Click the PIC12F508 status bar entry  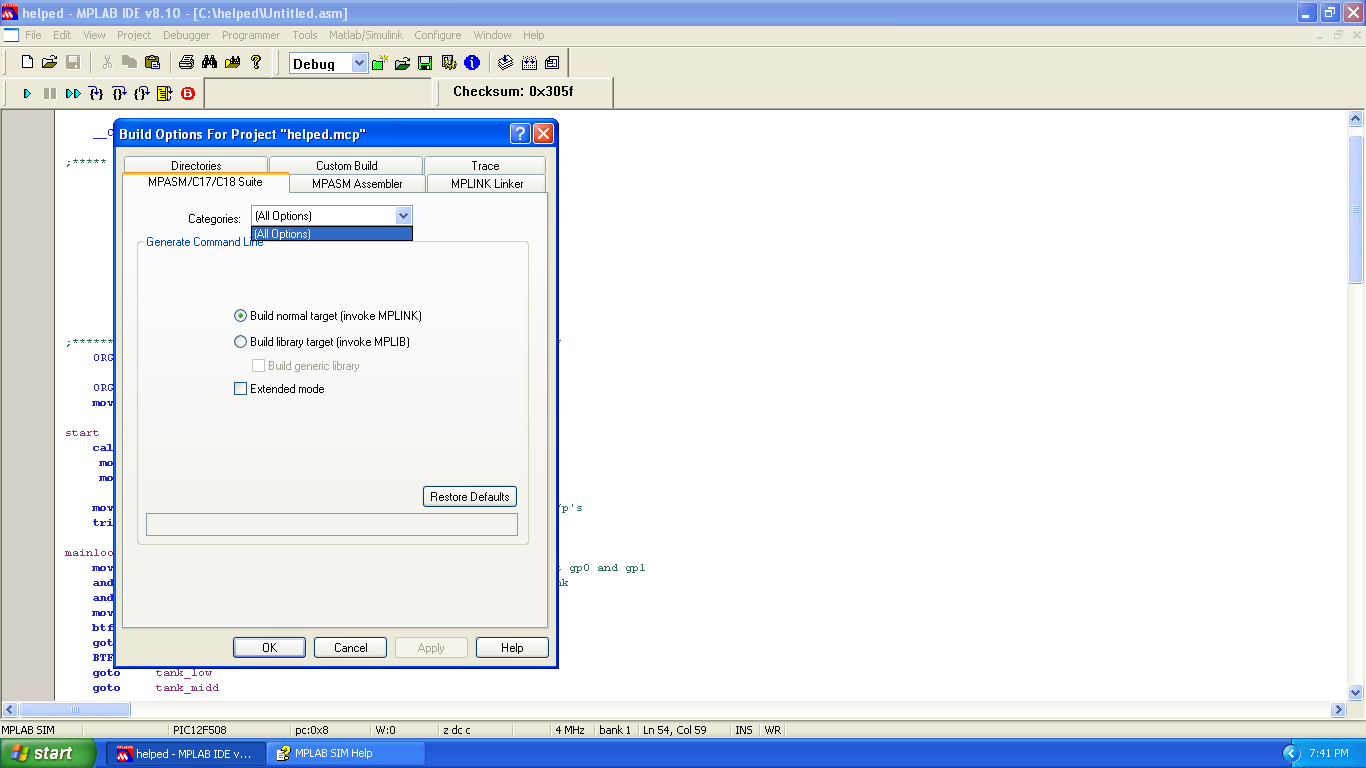[200, 730]
